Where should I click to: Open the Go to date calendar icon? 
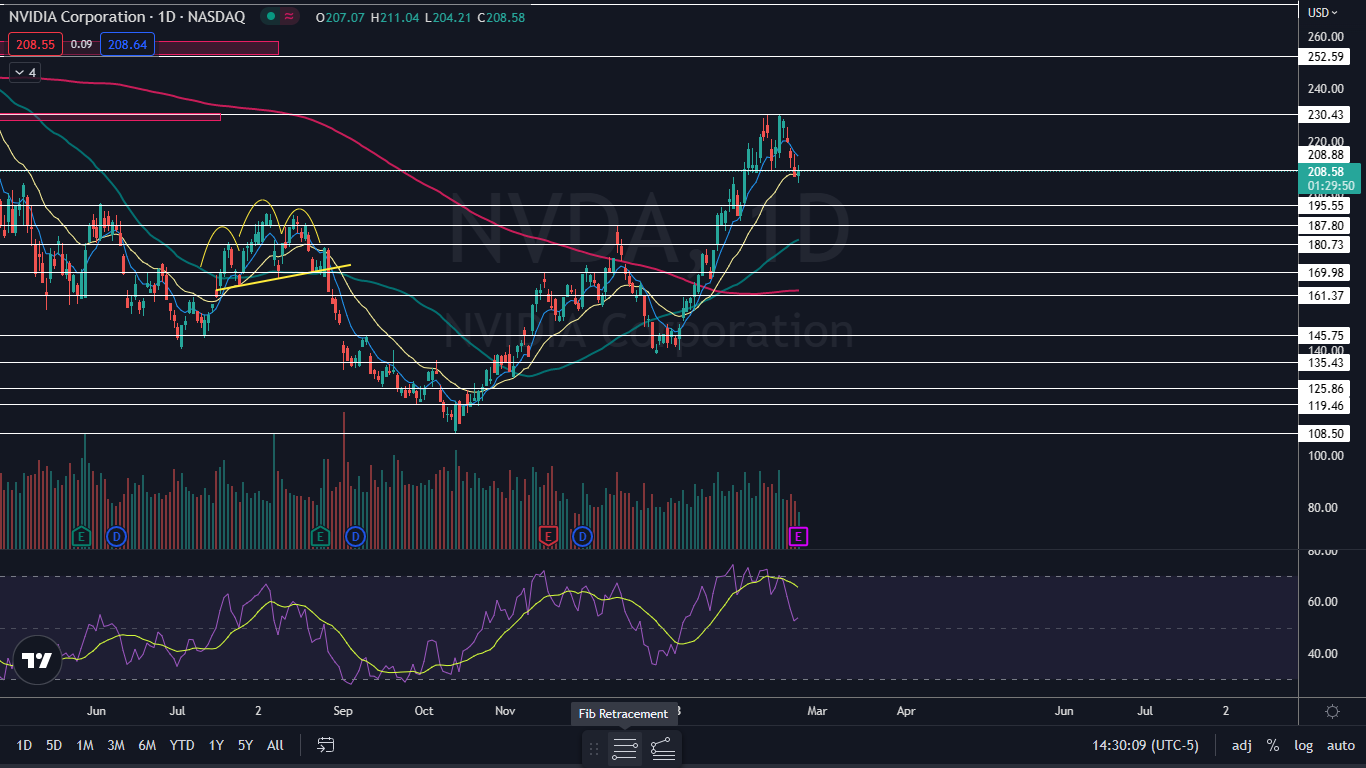tap(325, 745)
